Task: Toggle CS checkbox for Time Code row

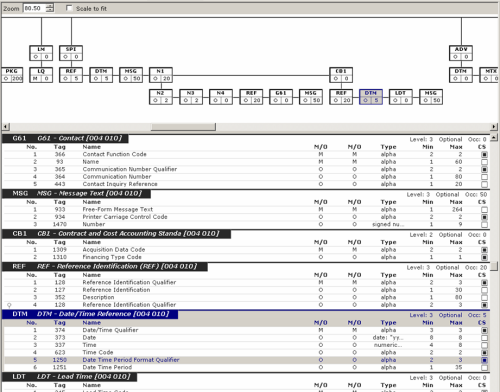Action: click(x=484, y=353)
